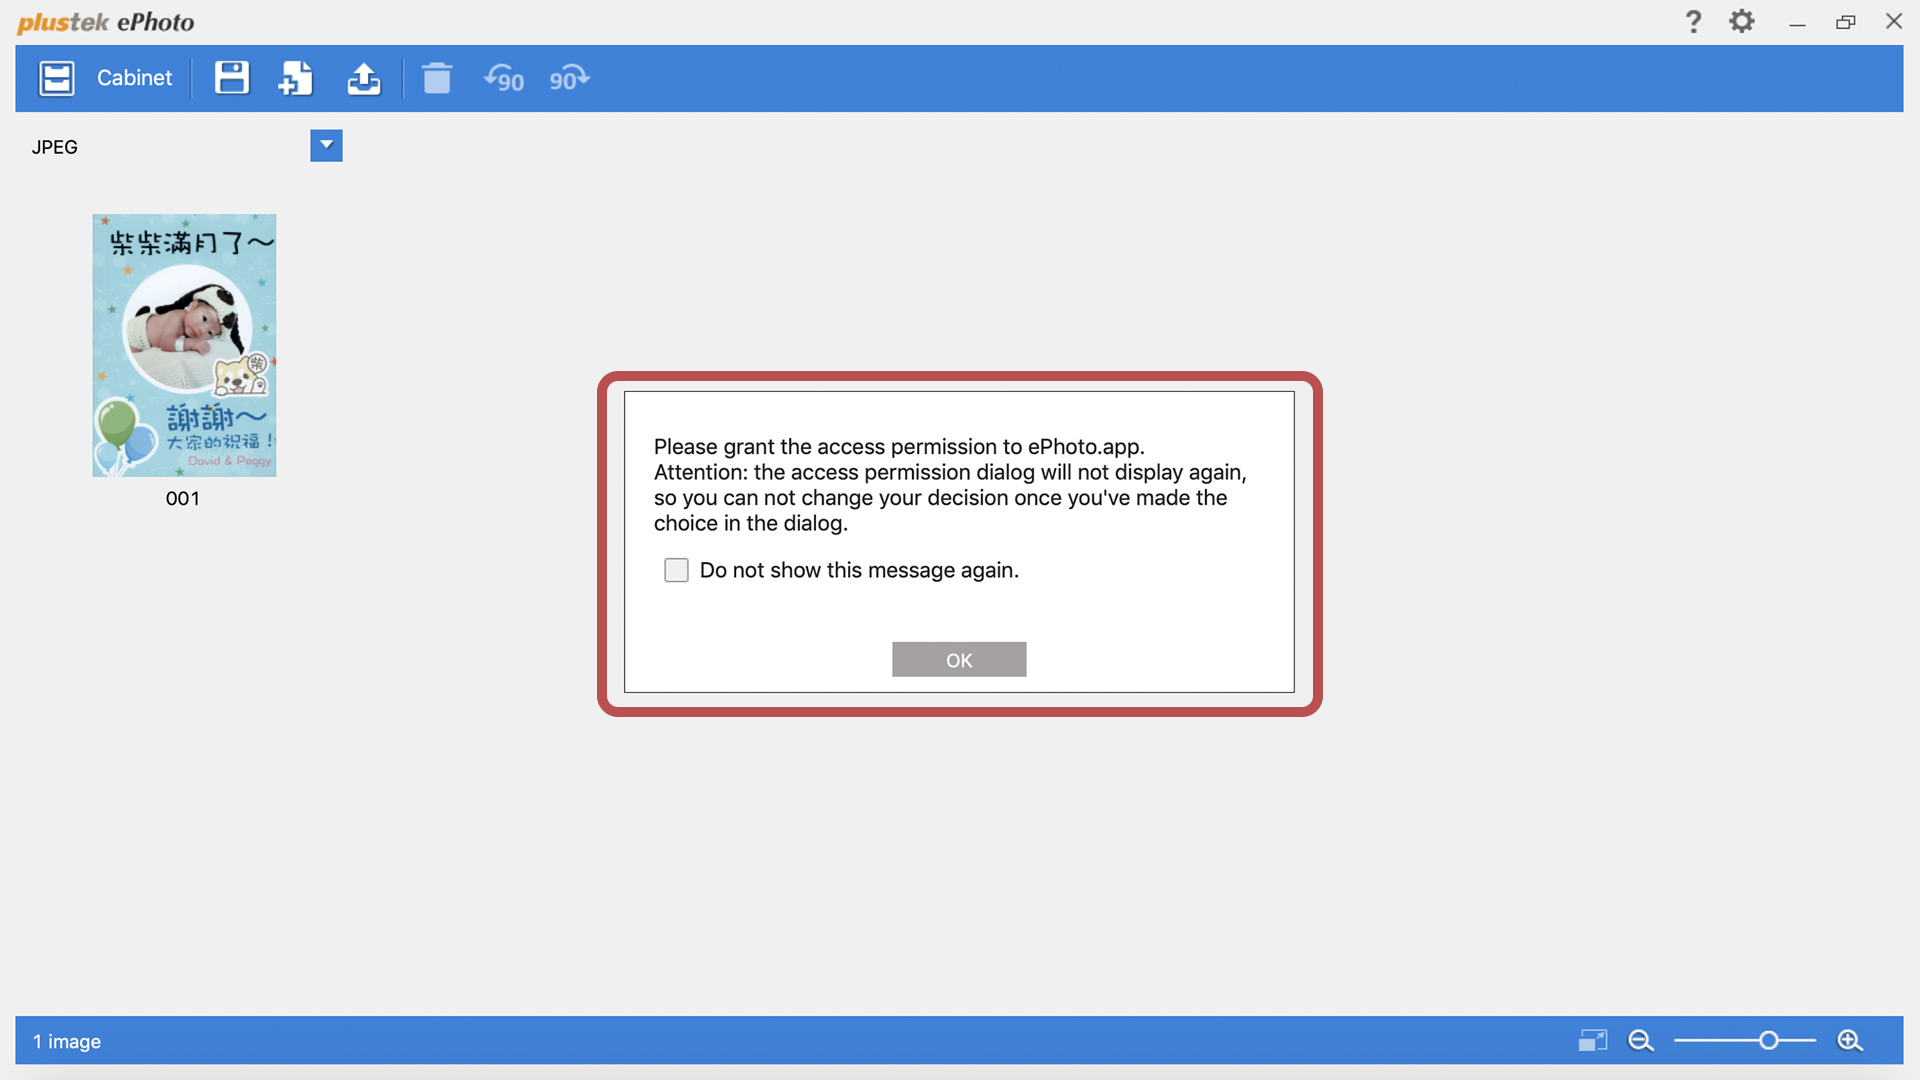
Task: Click the Cabinet label in toolbar
Action: [x=134, y=78]
